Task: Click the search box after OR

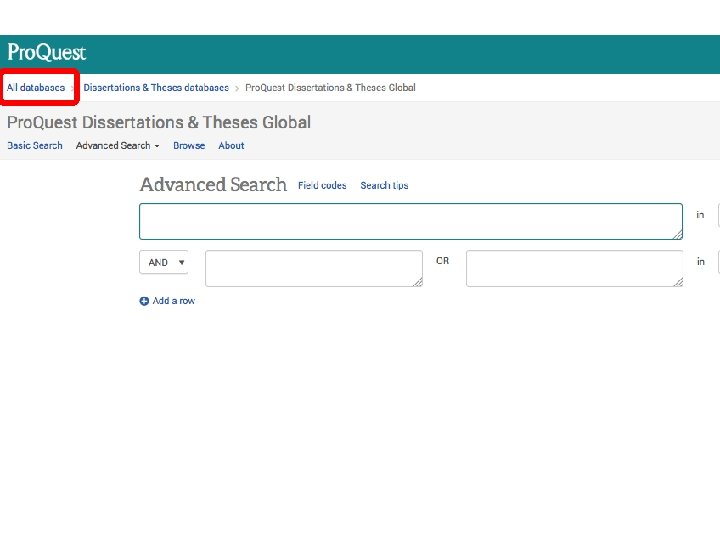Action: (574, 268)
